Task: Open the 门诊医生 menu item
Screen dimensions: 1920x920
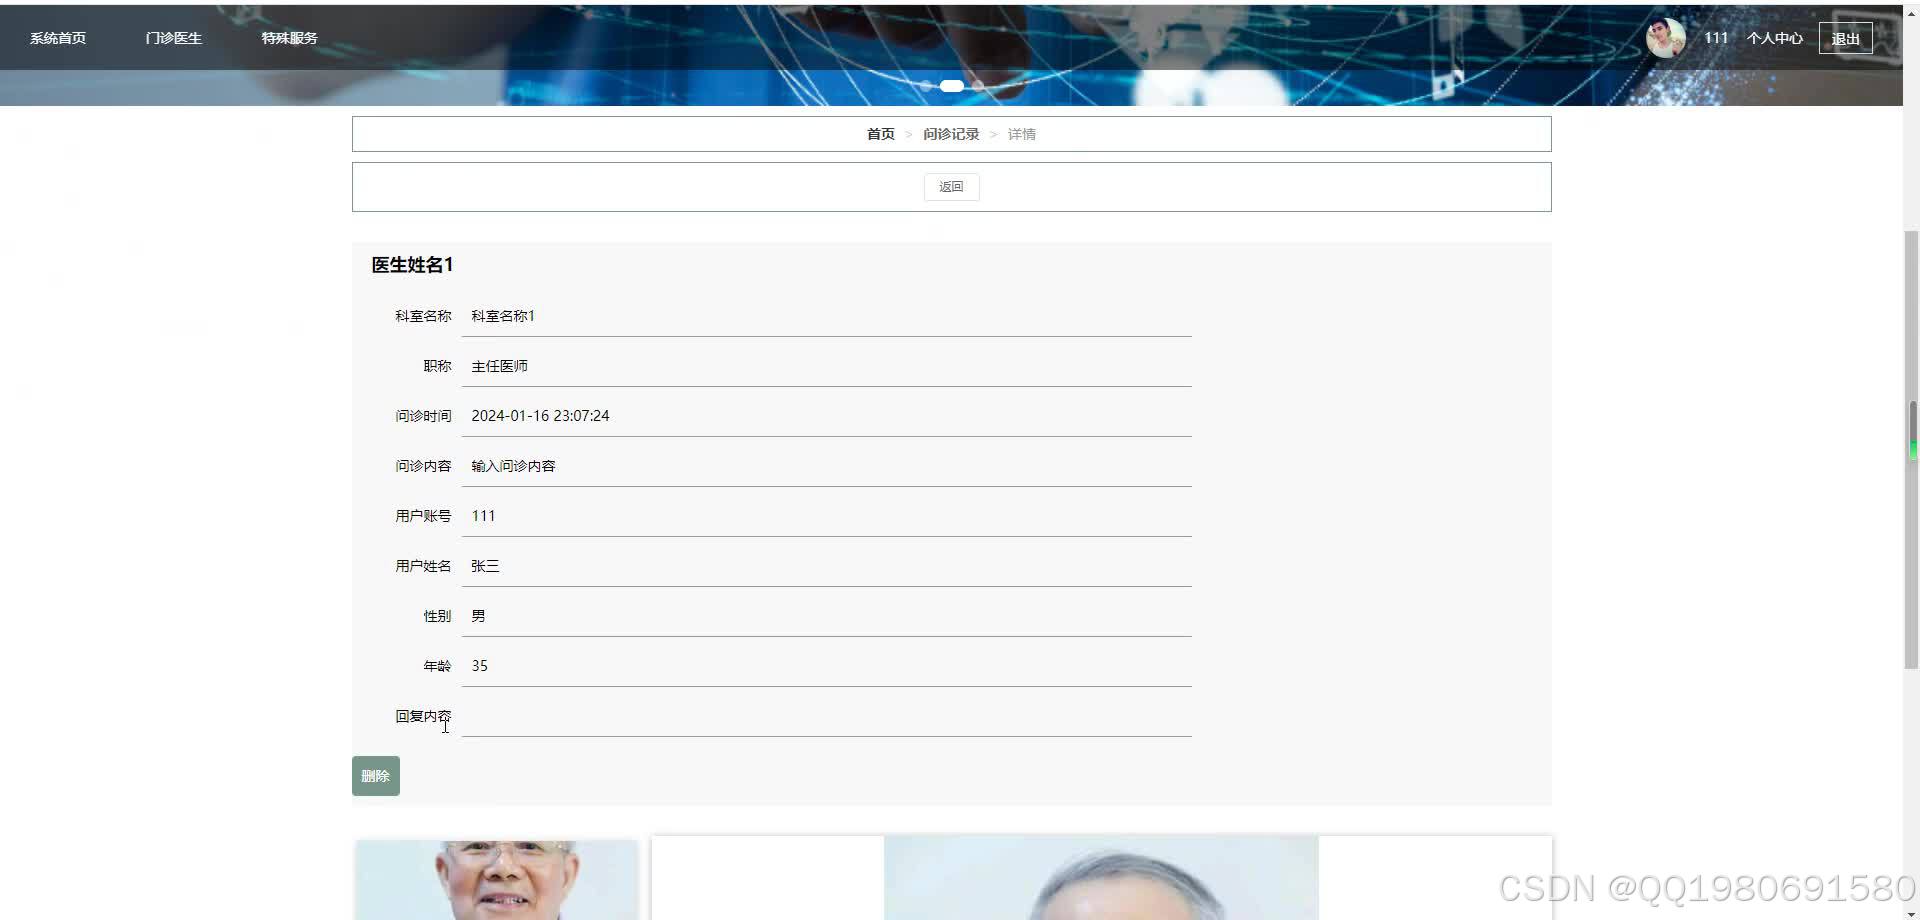Action: (174, 38)
